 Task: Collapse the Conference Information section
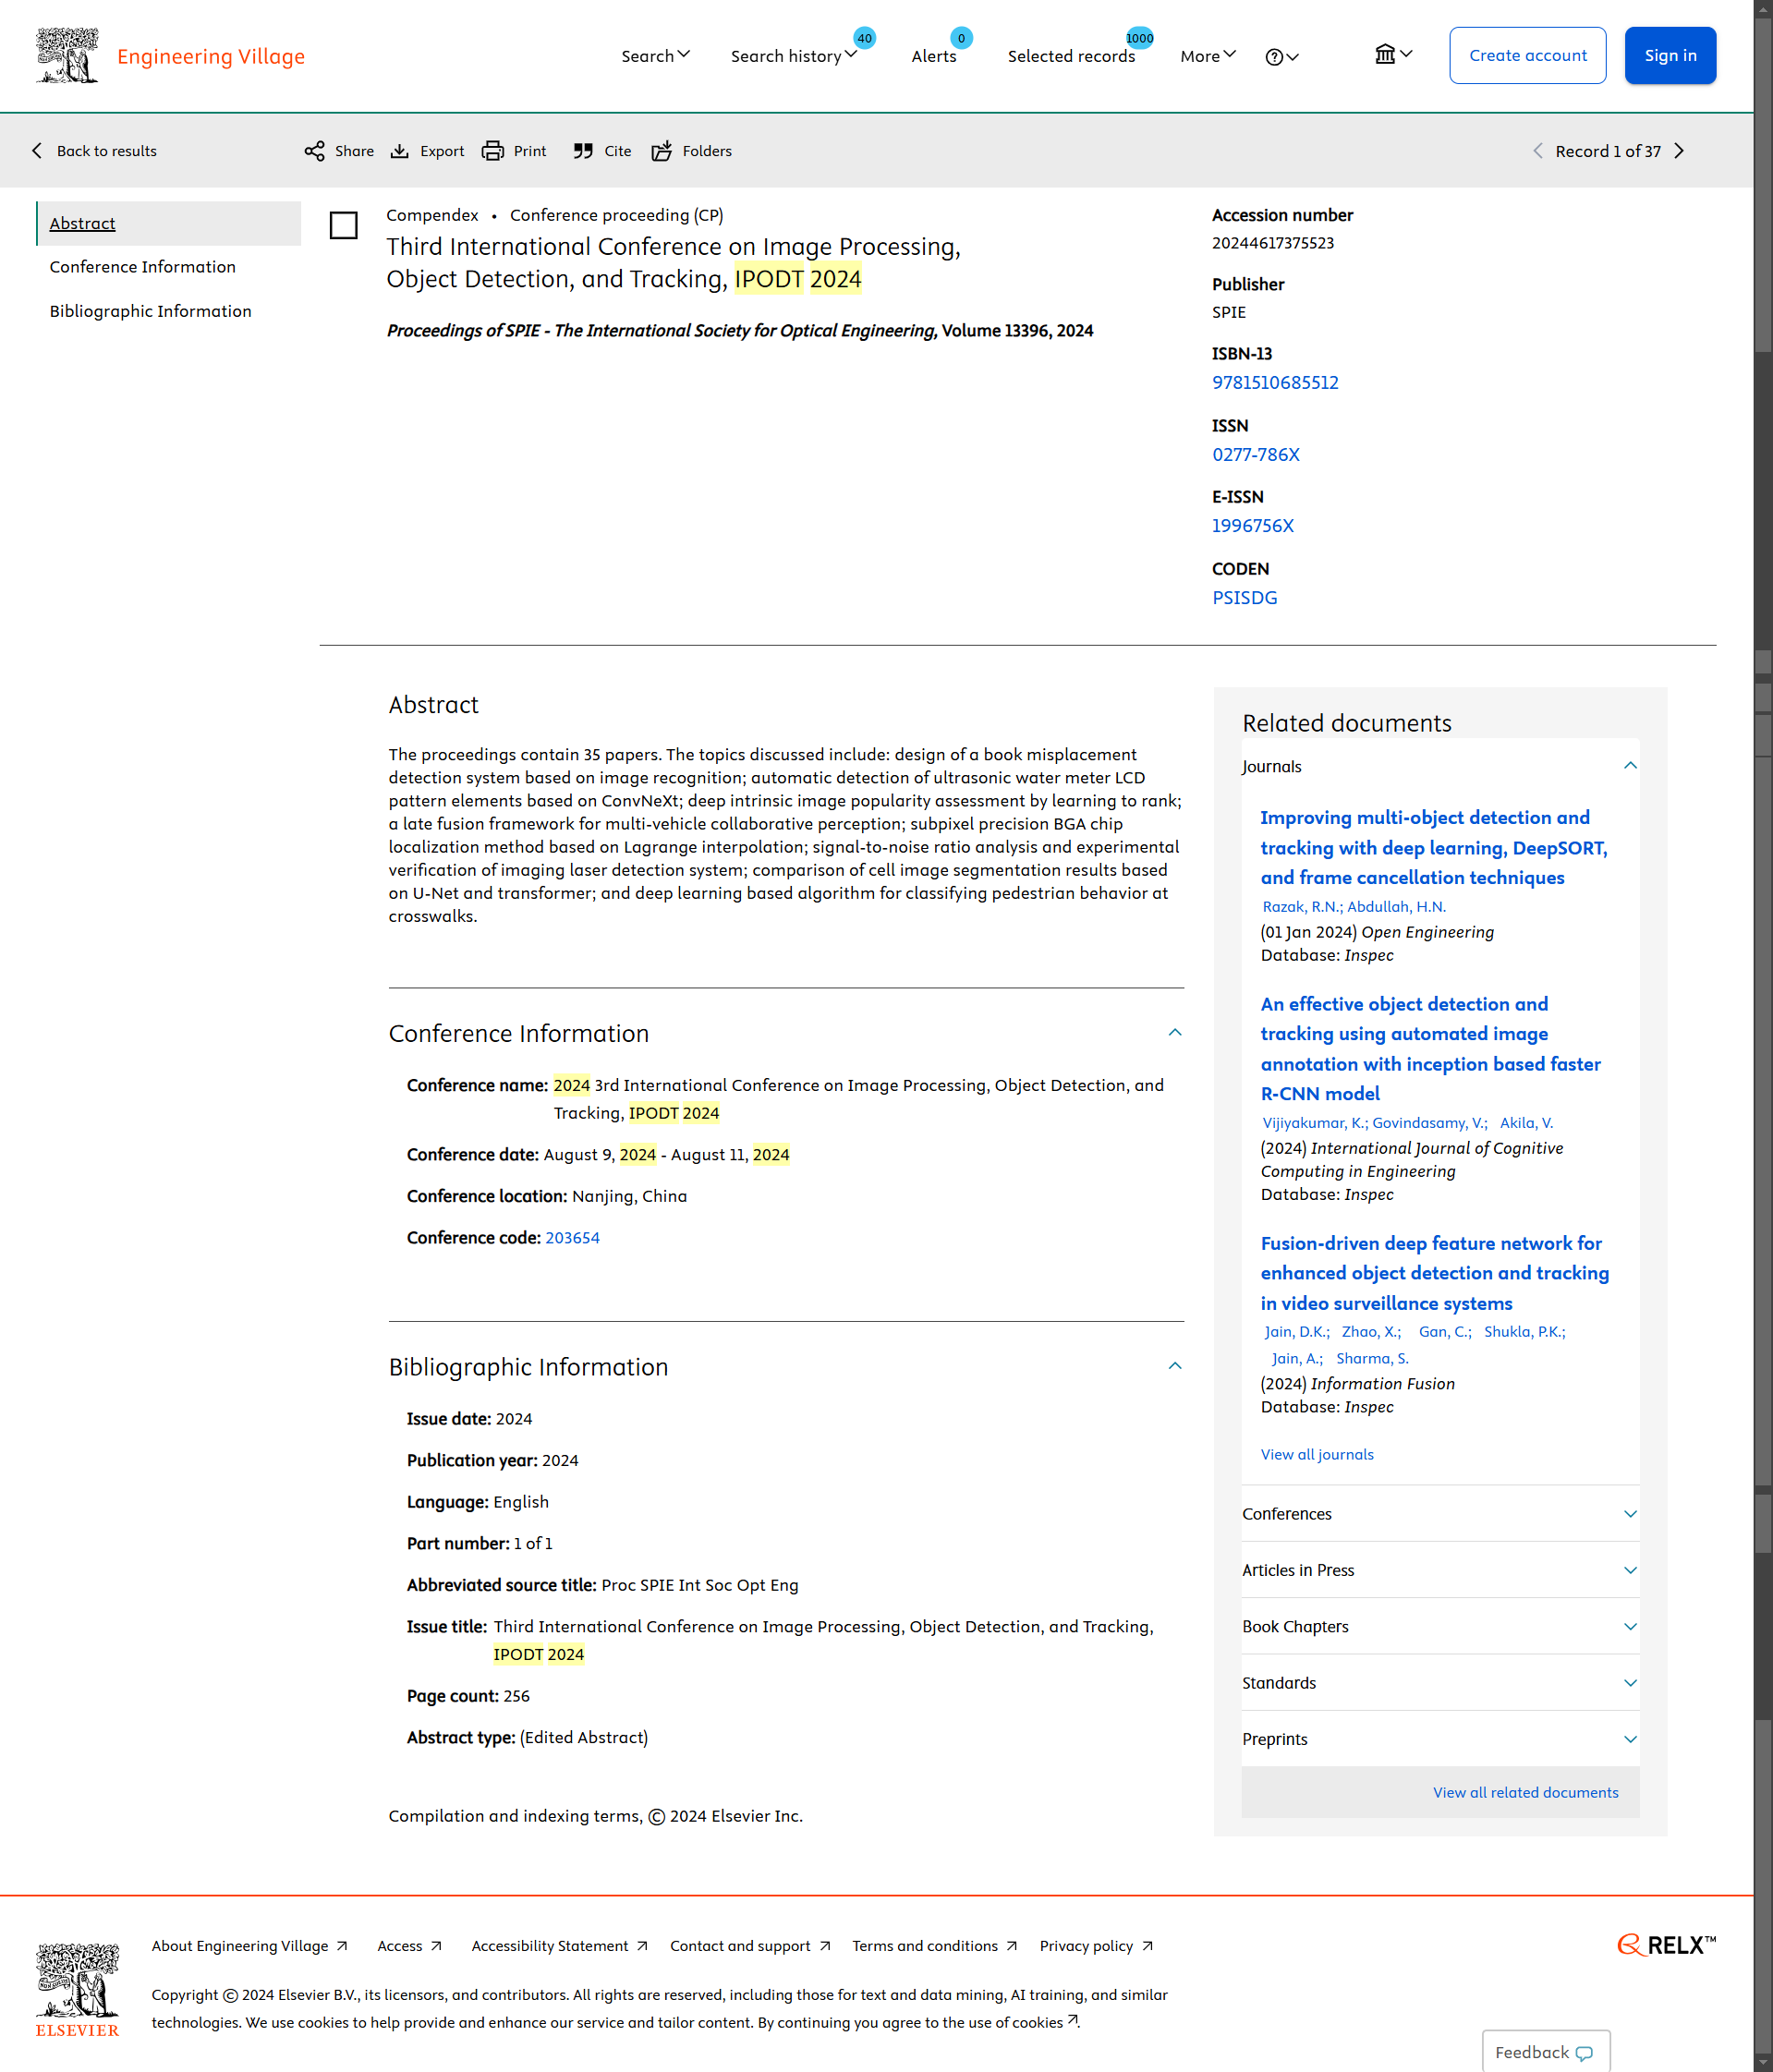tap(1175, 1032)
